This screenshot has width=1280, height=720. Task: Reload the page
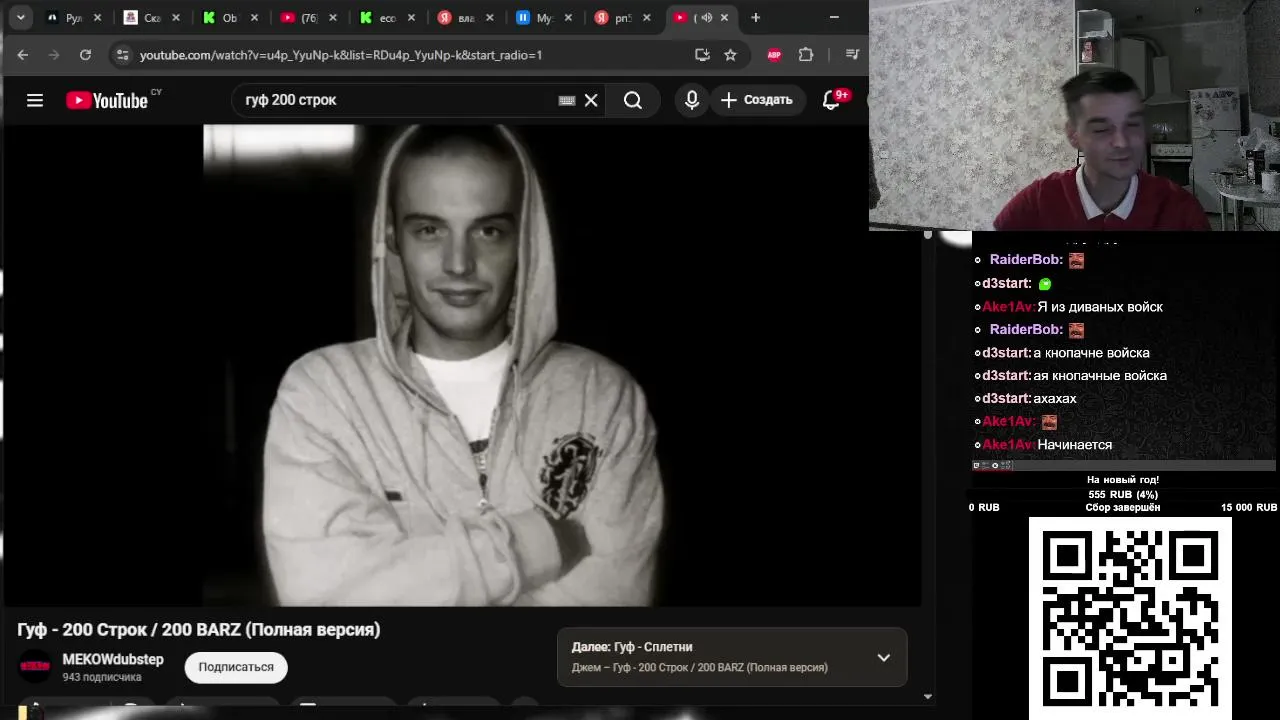pos(85,55)
